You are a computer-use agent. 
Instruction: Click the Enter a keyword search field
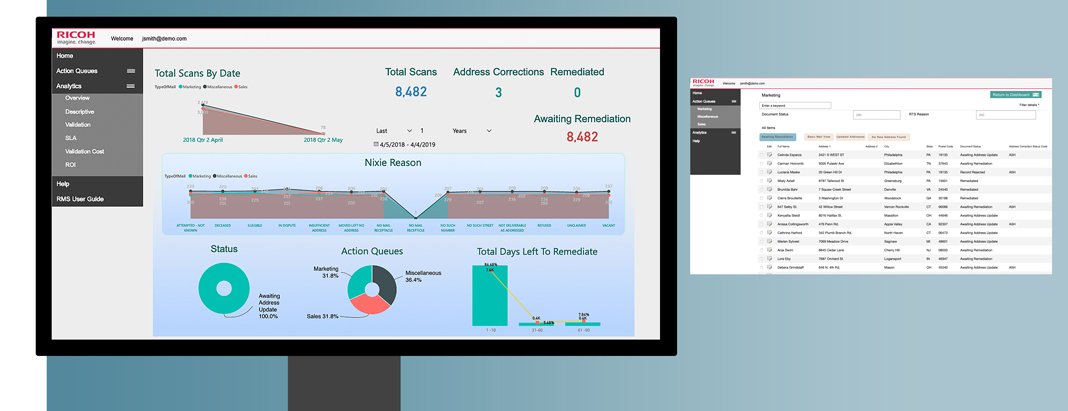(796, 105)
